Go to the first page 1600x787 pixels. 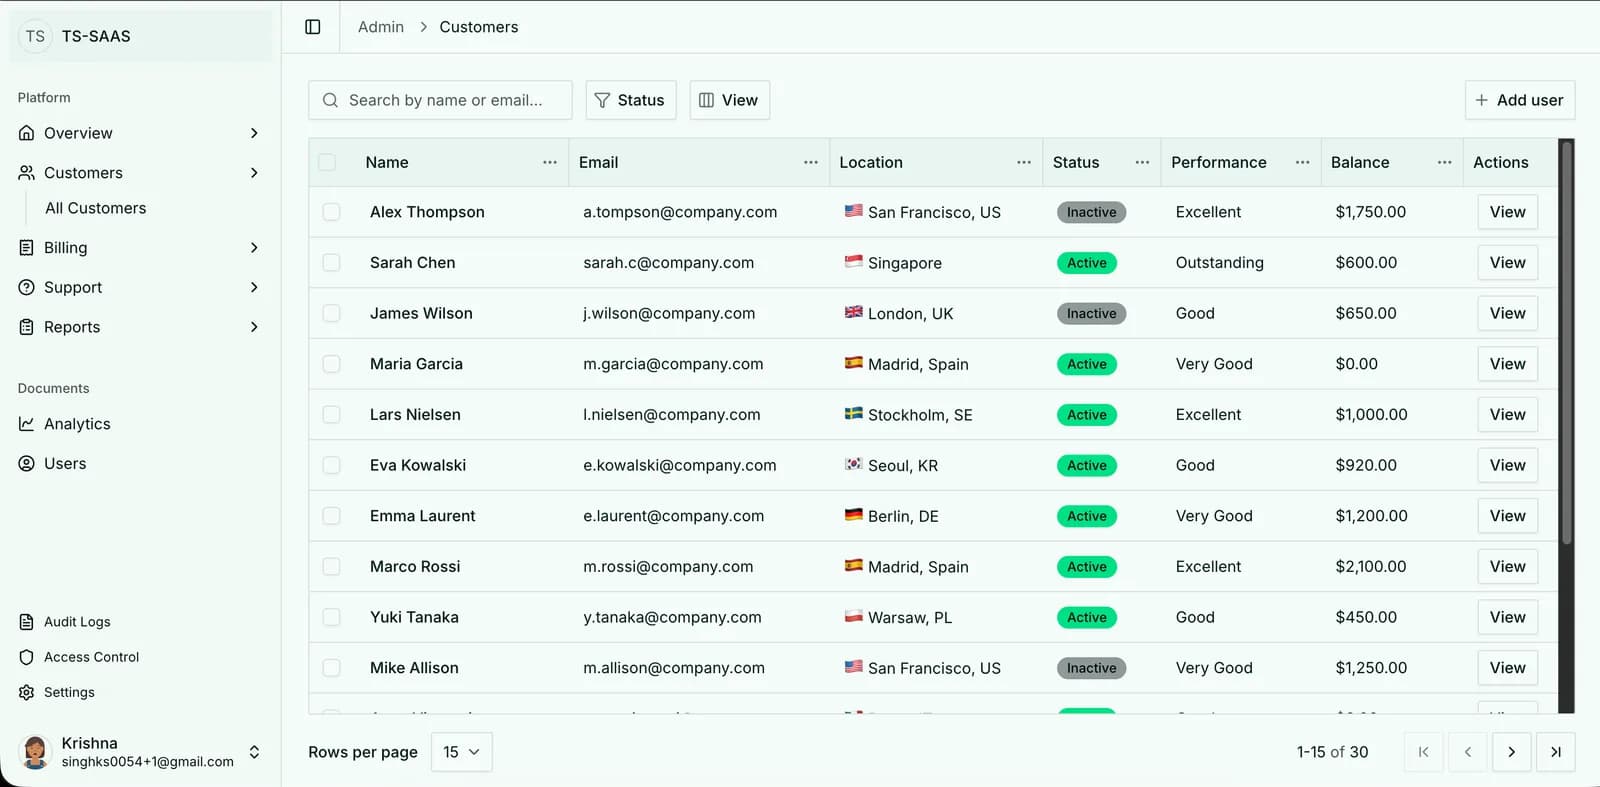[1424, 752]
